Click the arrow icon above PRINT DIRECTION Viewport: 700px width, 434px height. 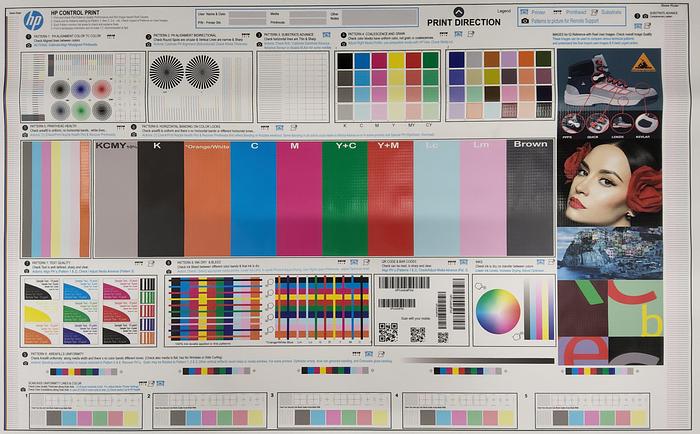(x=458, y=12)
